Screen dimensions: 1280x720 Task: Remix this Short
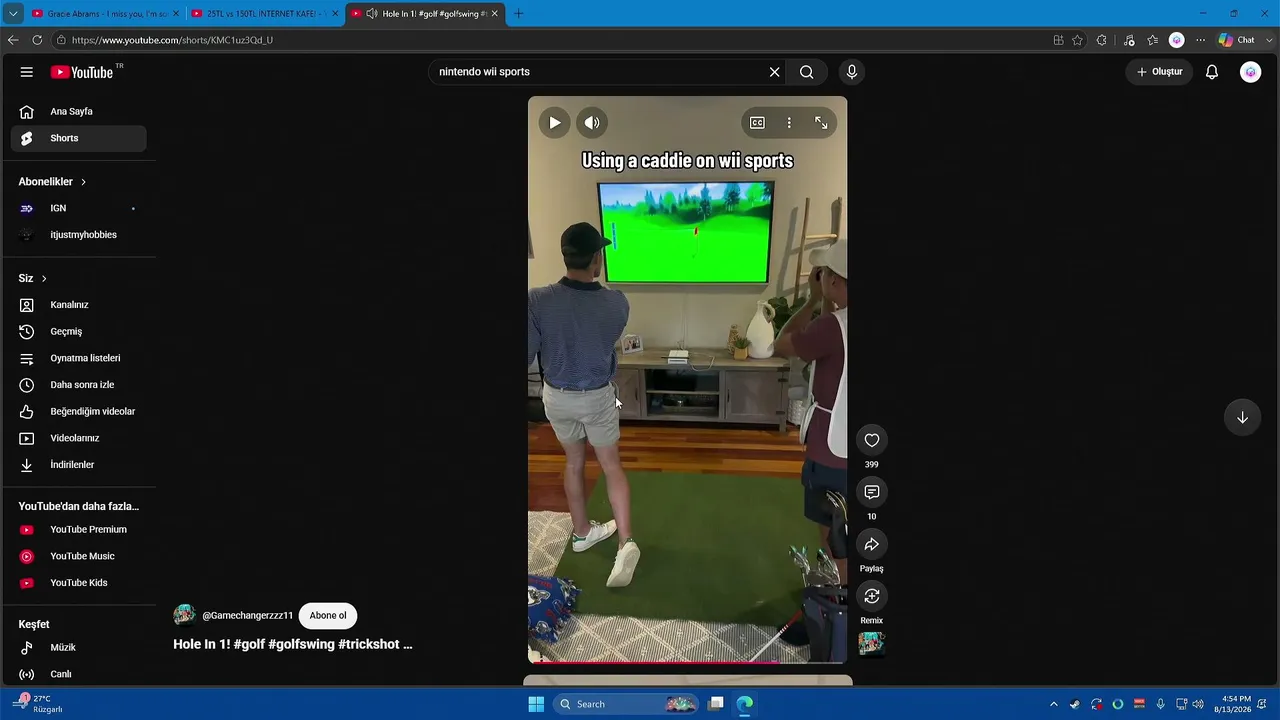point(872,596)
